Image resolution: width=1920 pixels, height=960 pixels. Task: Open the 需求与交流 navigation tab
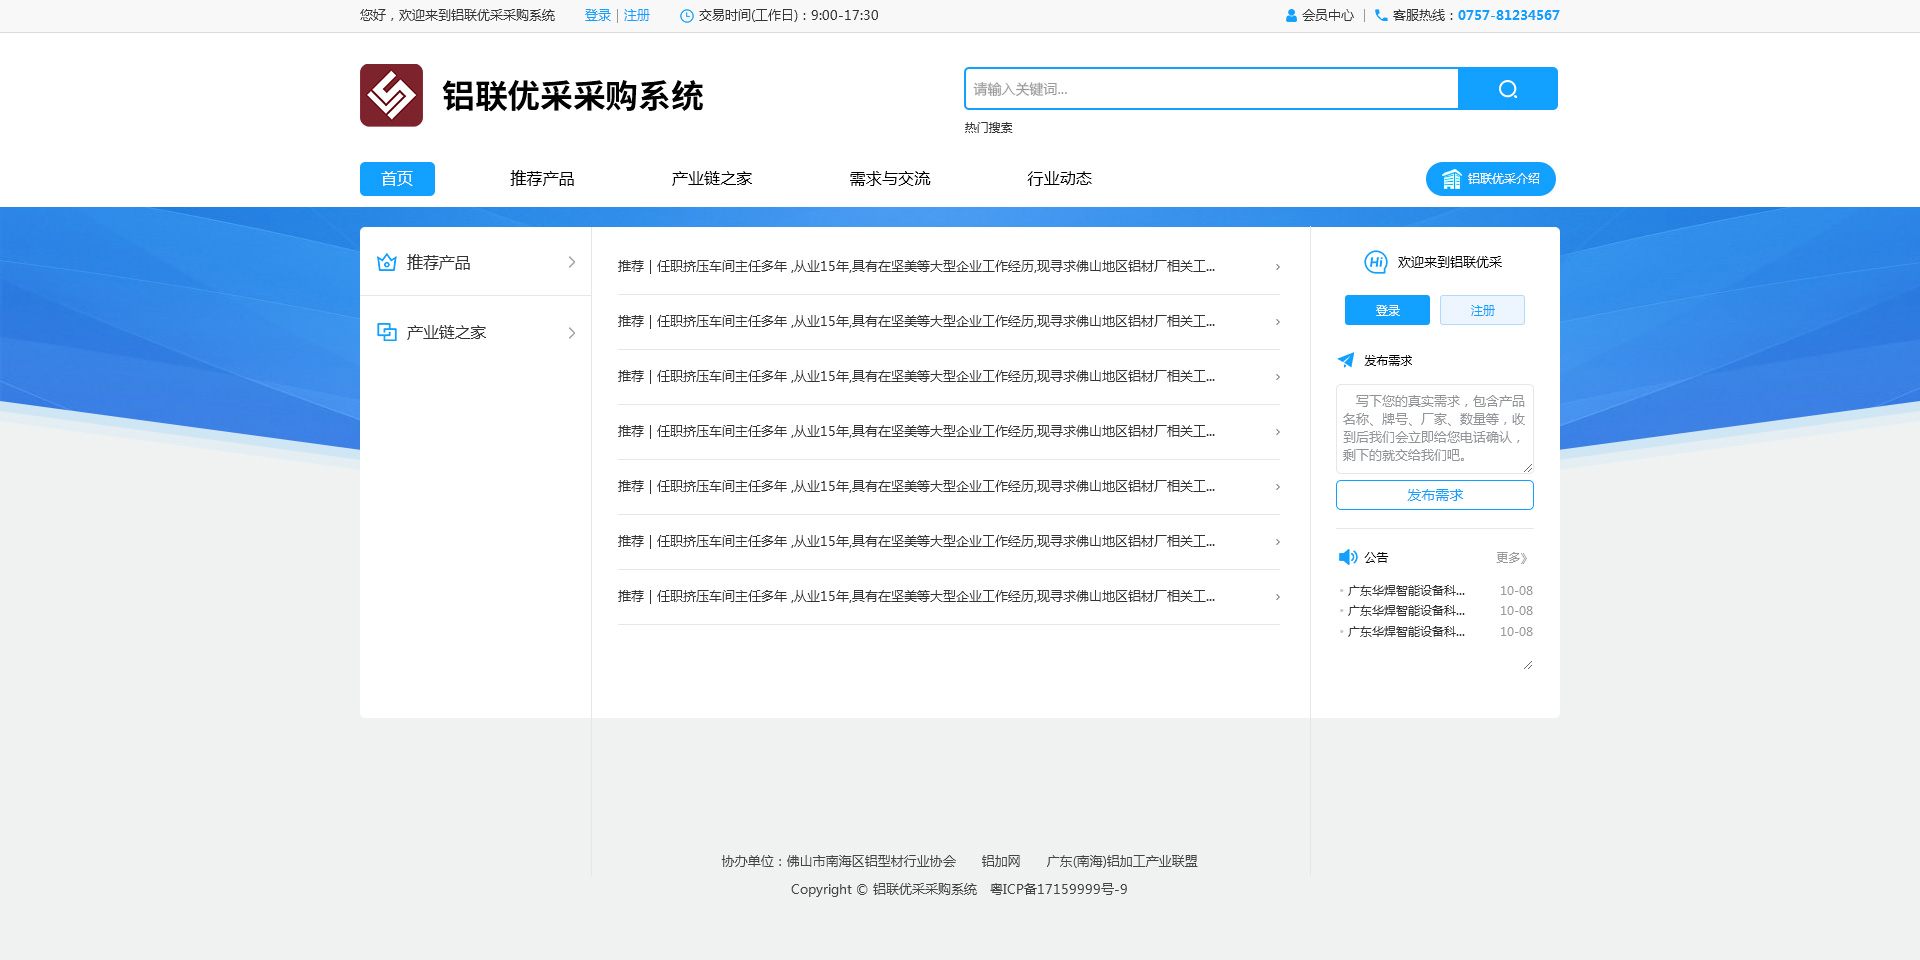[889, 179]
